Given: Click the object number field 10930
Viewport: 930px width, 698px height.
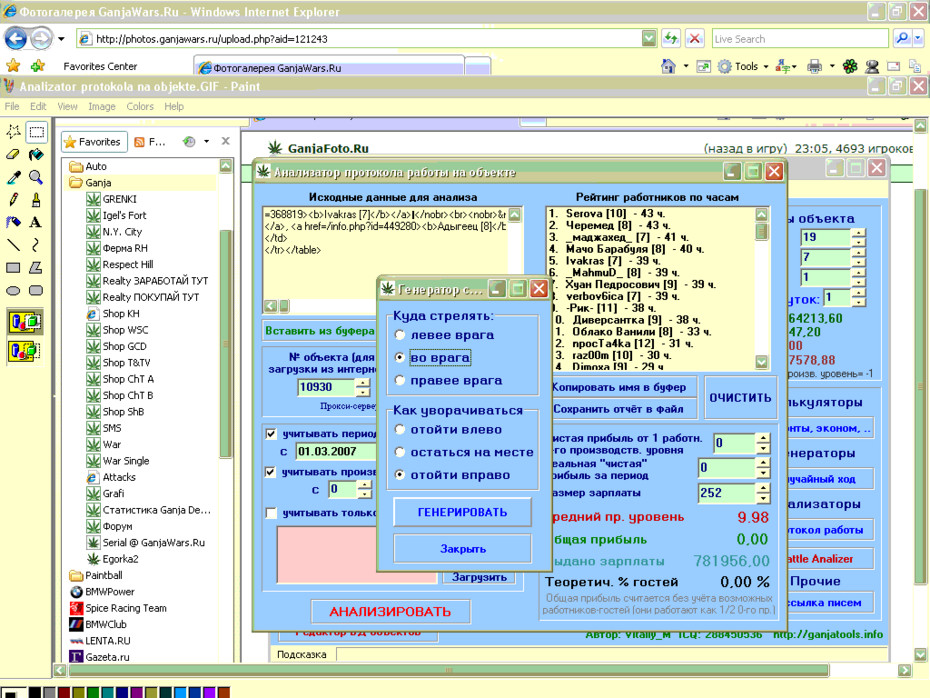Looking at the screenshot, I should (x=327, y=387).
